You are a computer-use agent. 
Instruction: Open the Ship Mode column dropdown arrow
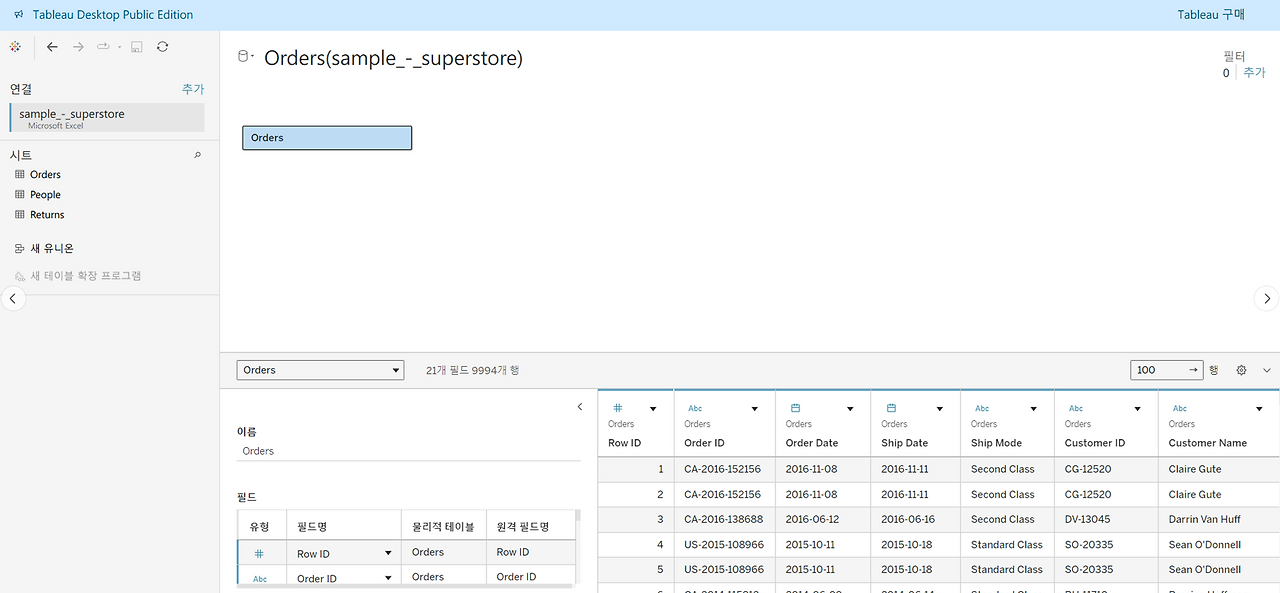coord(1034,408)
